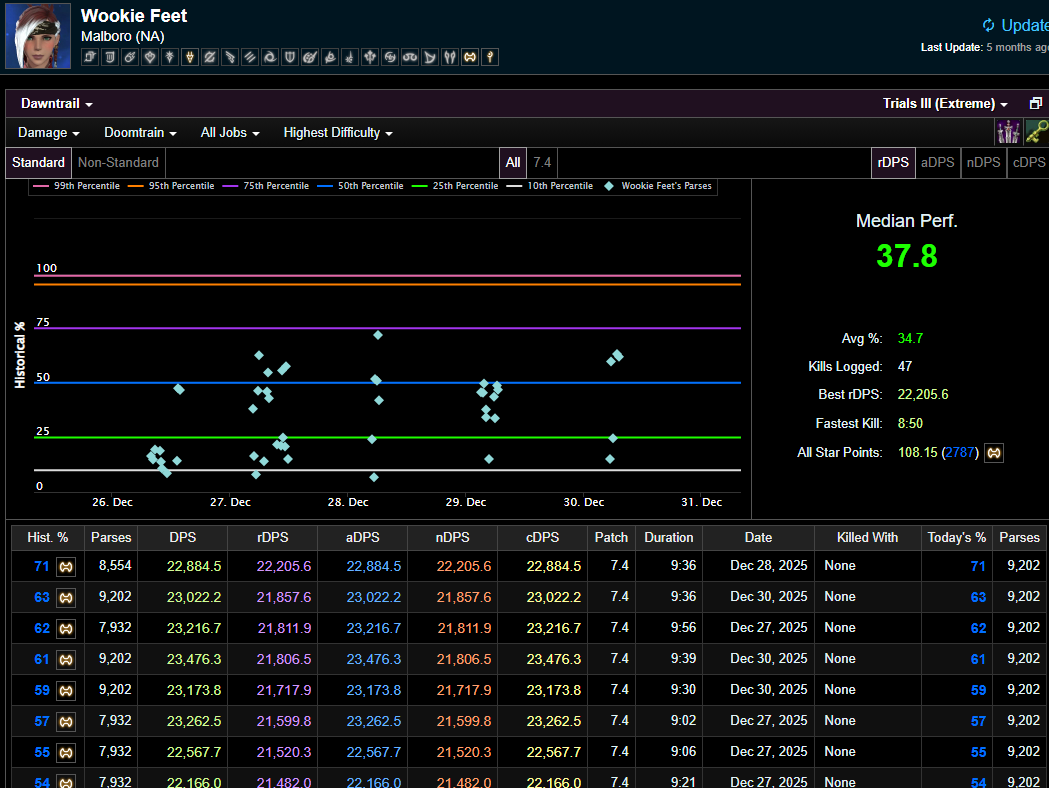Toggle Wookie Feet's Parses in legend

click(x=657, y=186)
